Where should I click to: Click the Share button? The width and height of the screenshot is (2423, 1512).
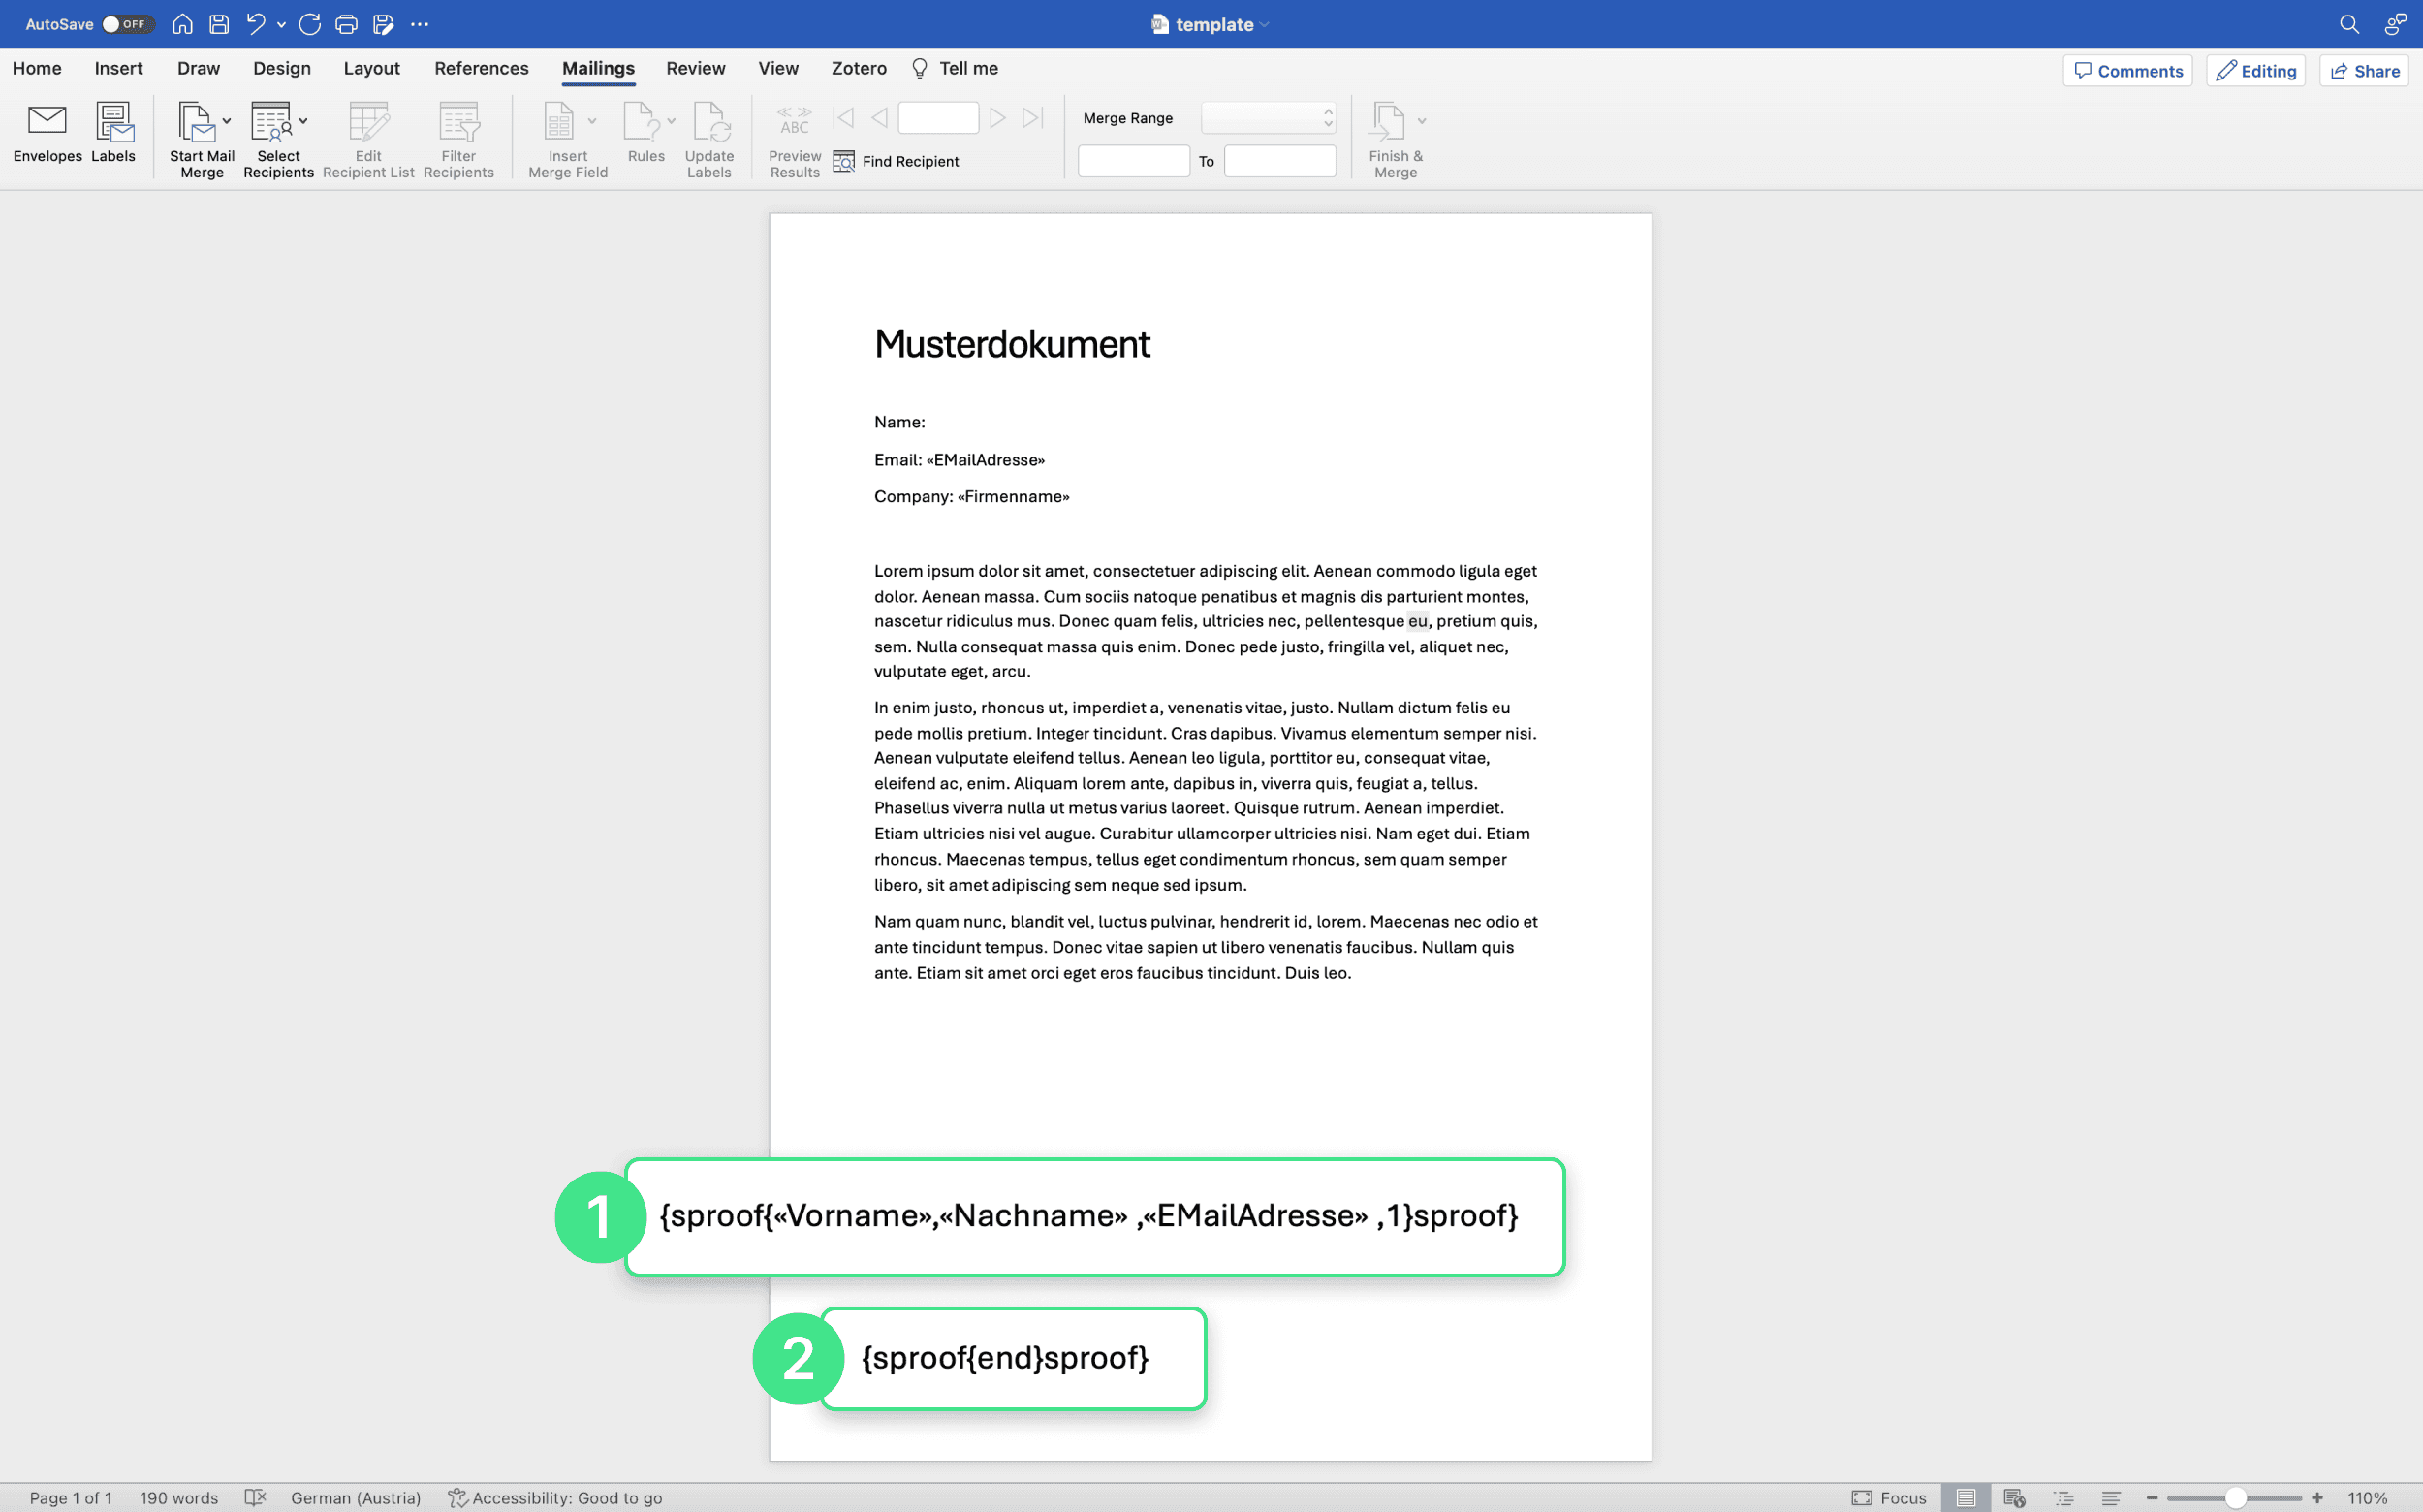pos(2364,71)
